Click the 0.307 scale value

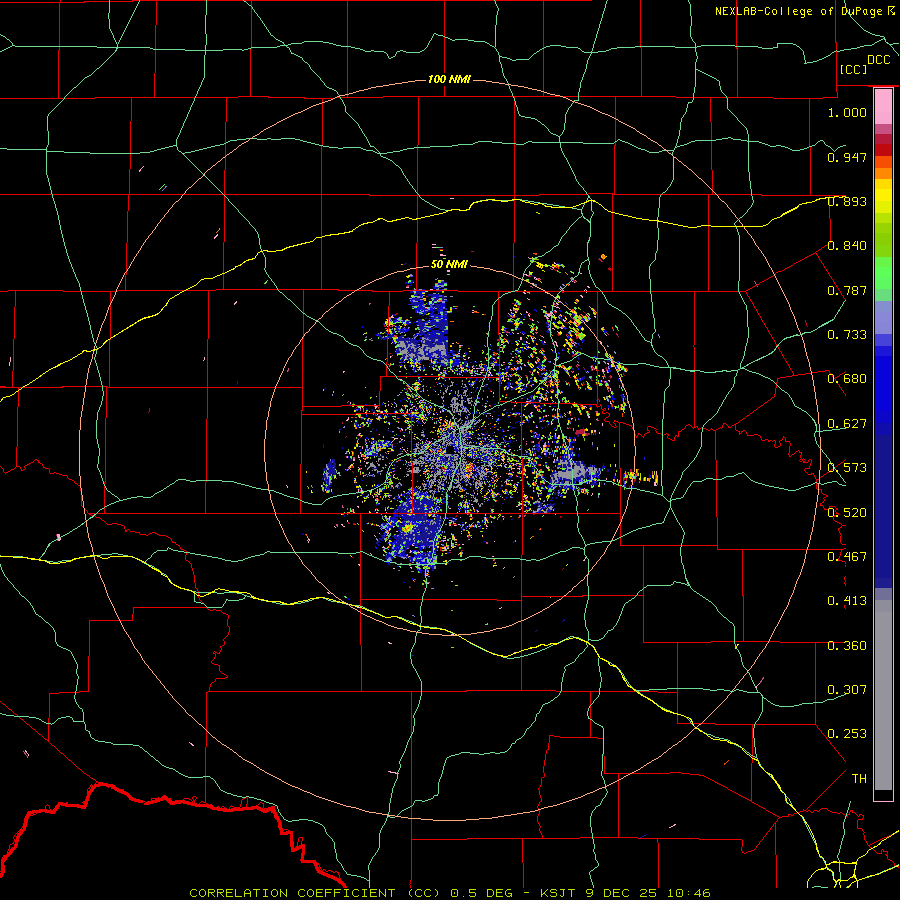pyautogui.click(x=847, y=690)
